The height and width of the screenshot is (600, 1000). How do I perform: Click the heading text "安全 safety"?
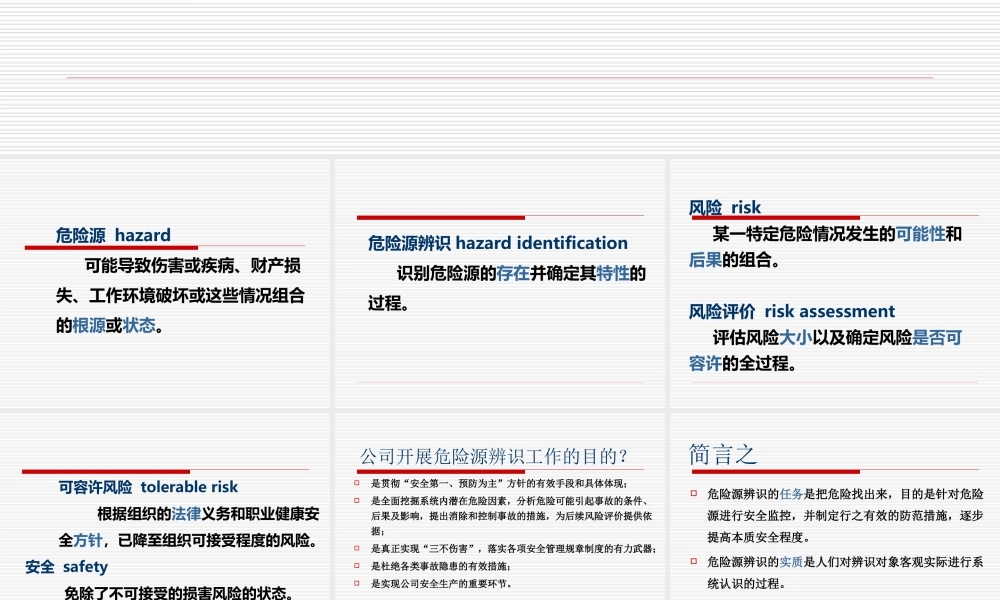click(66, 567)
